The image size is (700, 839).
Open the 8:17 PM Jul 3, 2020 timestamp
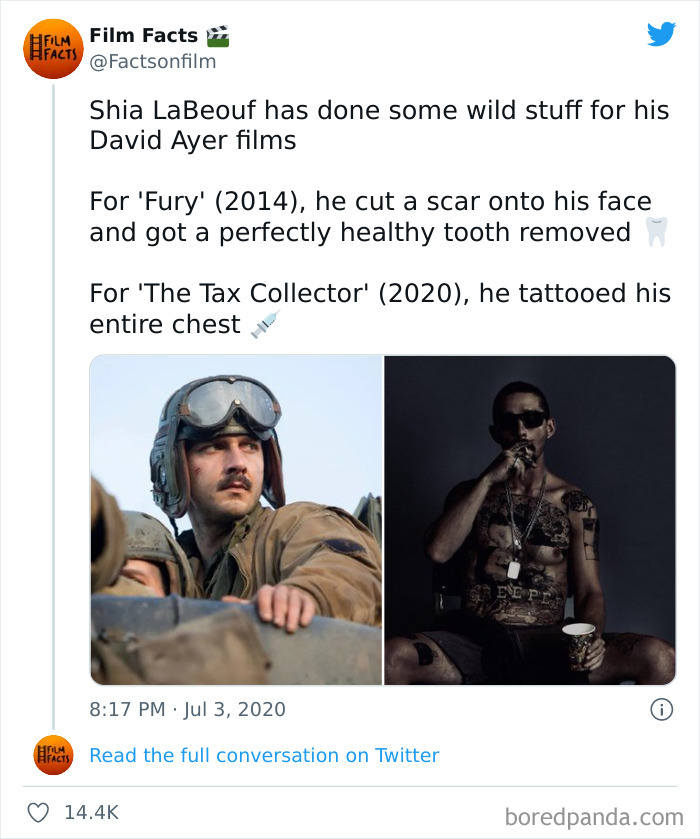coord(187,709)
